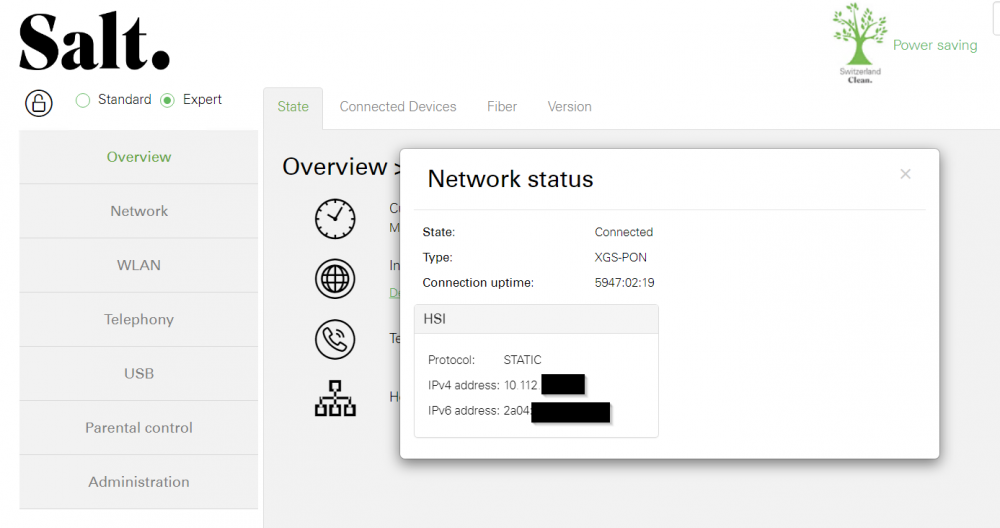The height and width of the screenshot is (528, 1000).
Task: Open the Network menu in sidebar
Action: coord(138,211)
